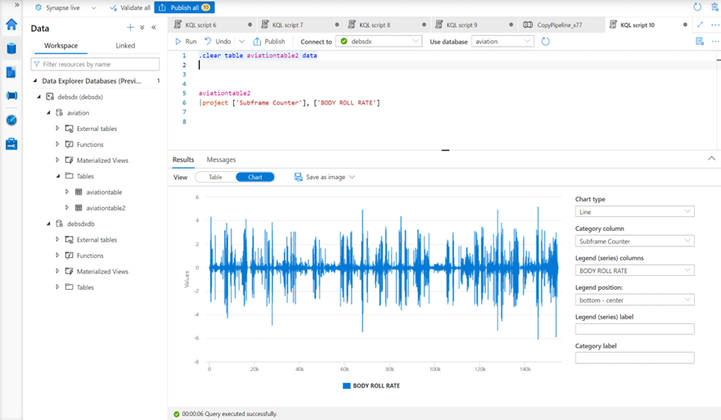Open the KQL script 8 tab
The width and height of the screenshot is (721, 420).
pyautogui.click(x=386, y=25)
